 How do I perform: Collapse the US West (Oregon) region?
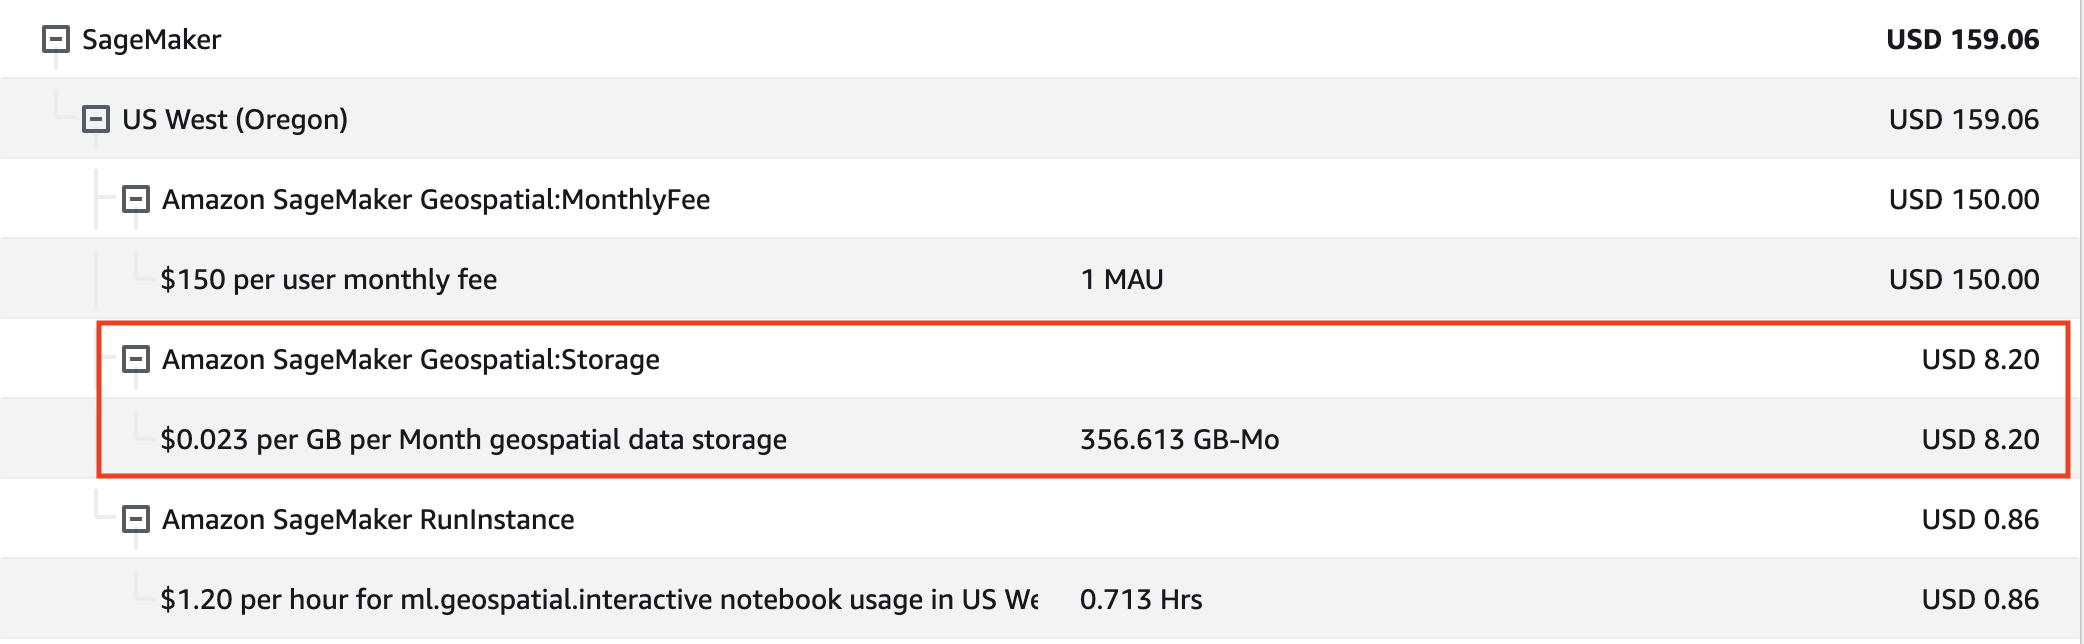[96, 119]
